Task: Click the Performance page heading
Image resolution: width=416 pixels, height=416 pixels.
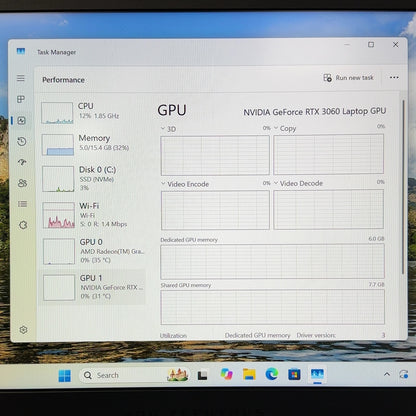Action: tap(63, 80)
